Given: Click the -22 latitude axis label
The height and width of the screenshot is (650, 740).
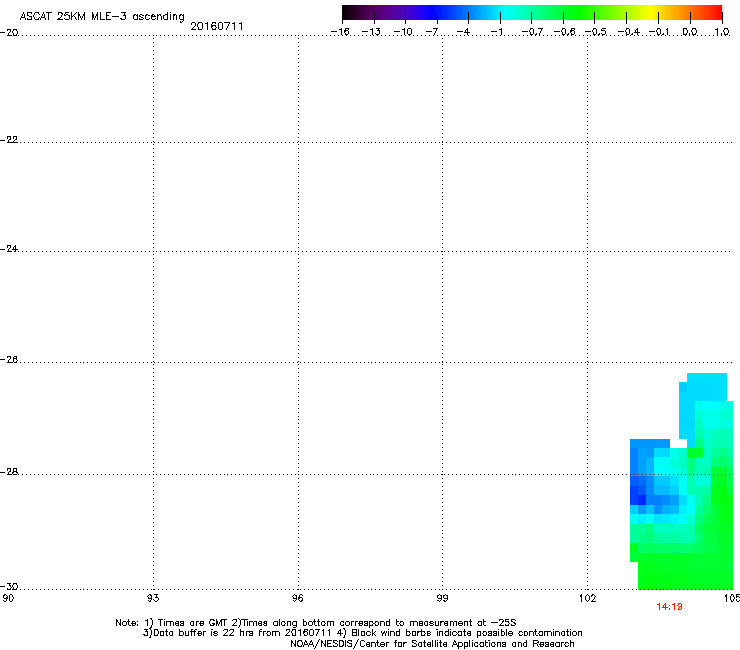Looking at the screenshot, I should pos(9,140).
